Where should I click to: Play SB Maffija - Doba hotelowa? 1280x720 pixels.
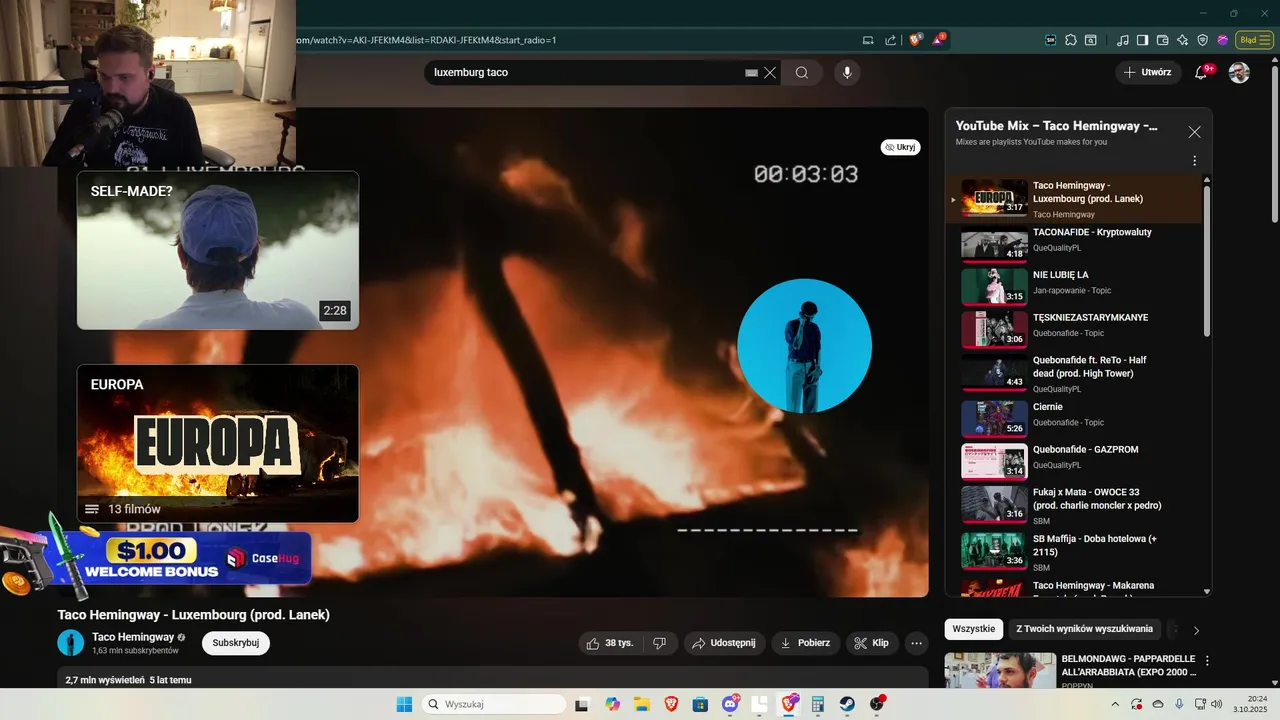[x=1073, y=551]
